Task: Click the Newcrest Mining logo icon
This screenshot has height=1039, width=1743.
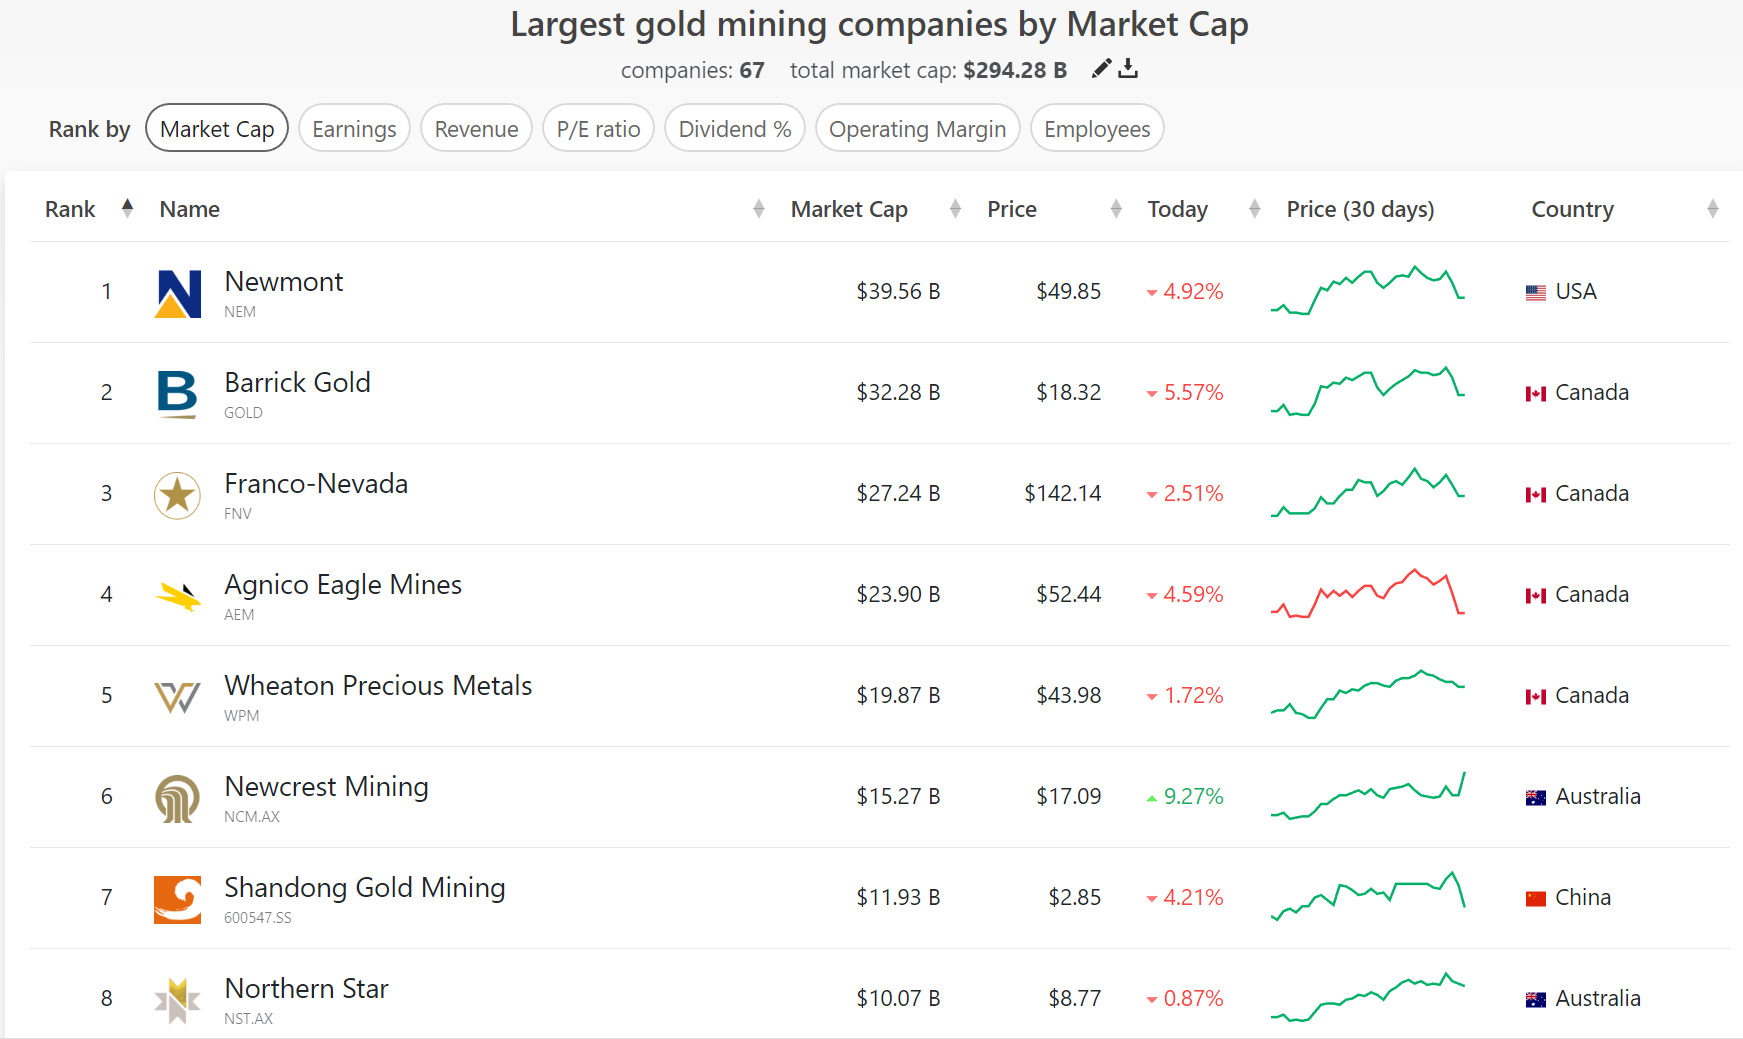Action: [x=178, y=798]
